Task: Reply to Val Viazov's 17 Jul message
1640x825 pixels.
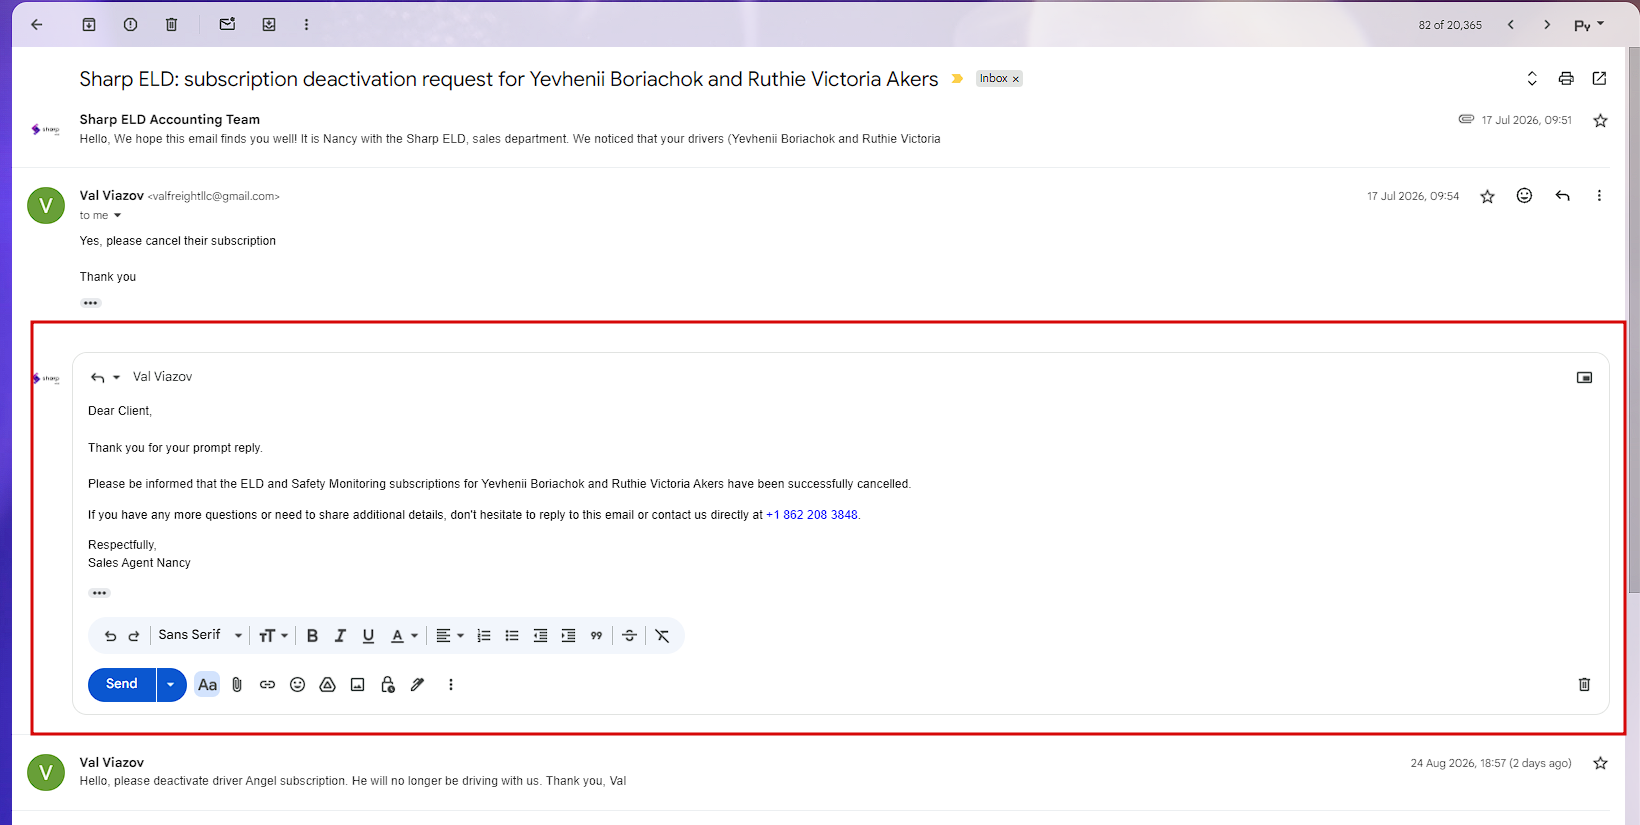Action: [1562, 196]
